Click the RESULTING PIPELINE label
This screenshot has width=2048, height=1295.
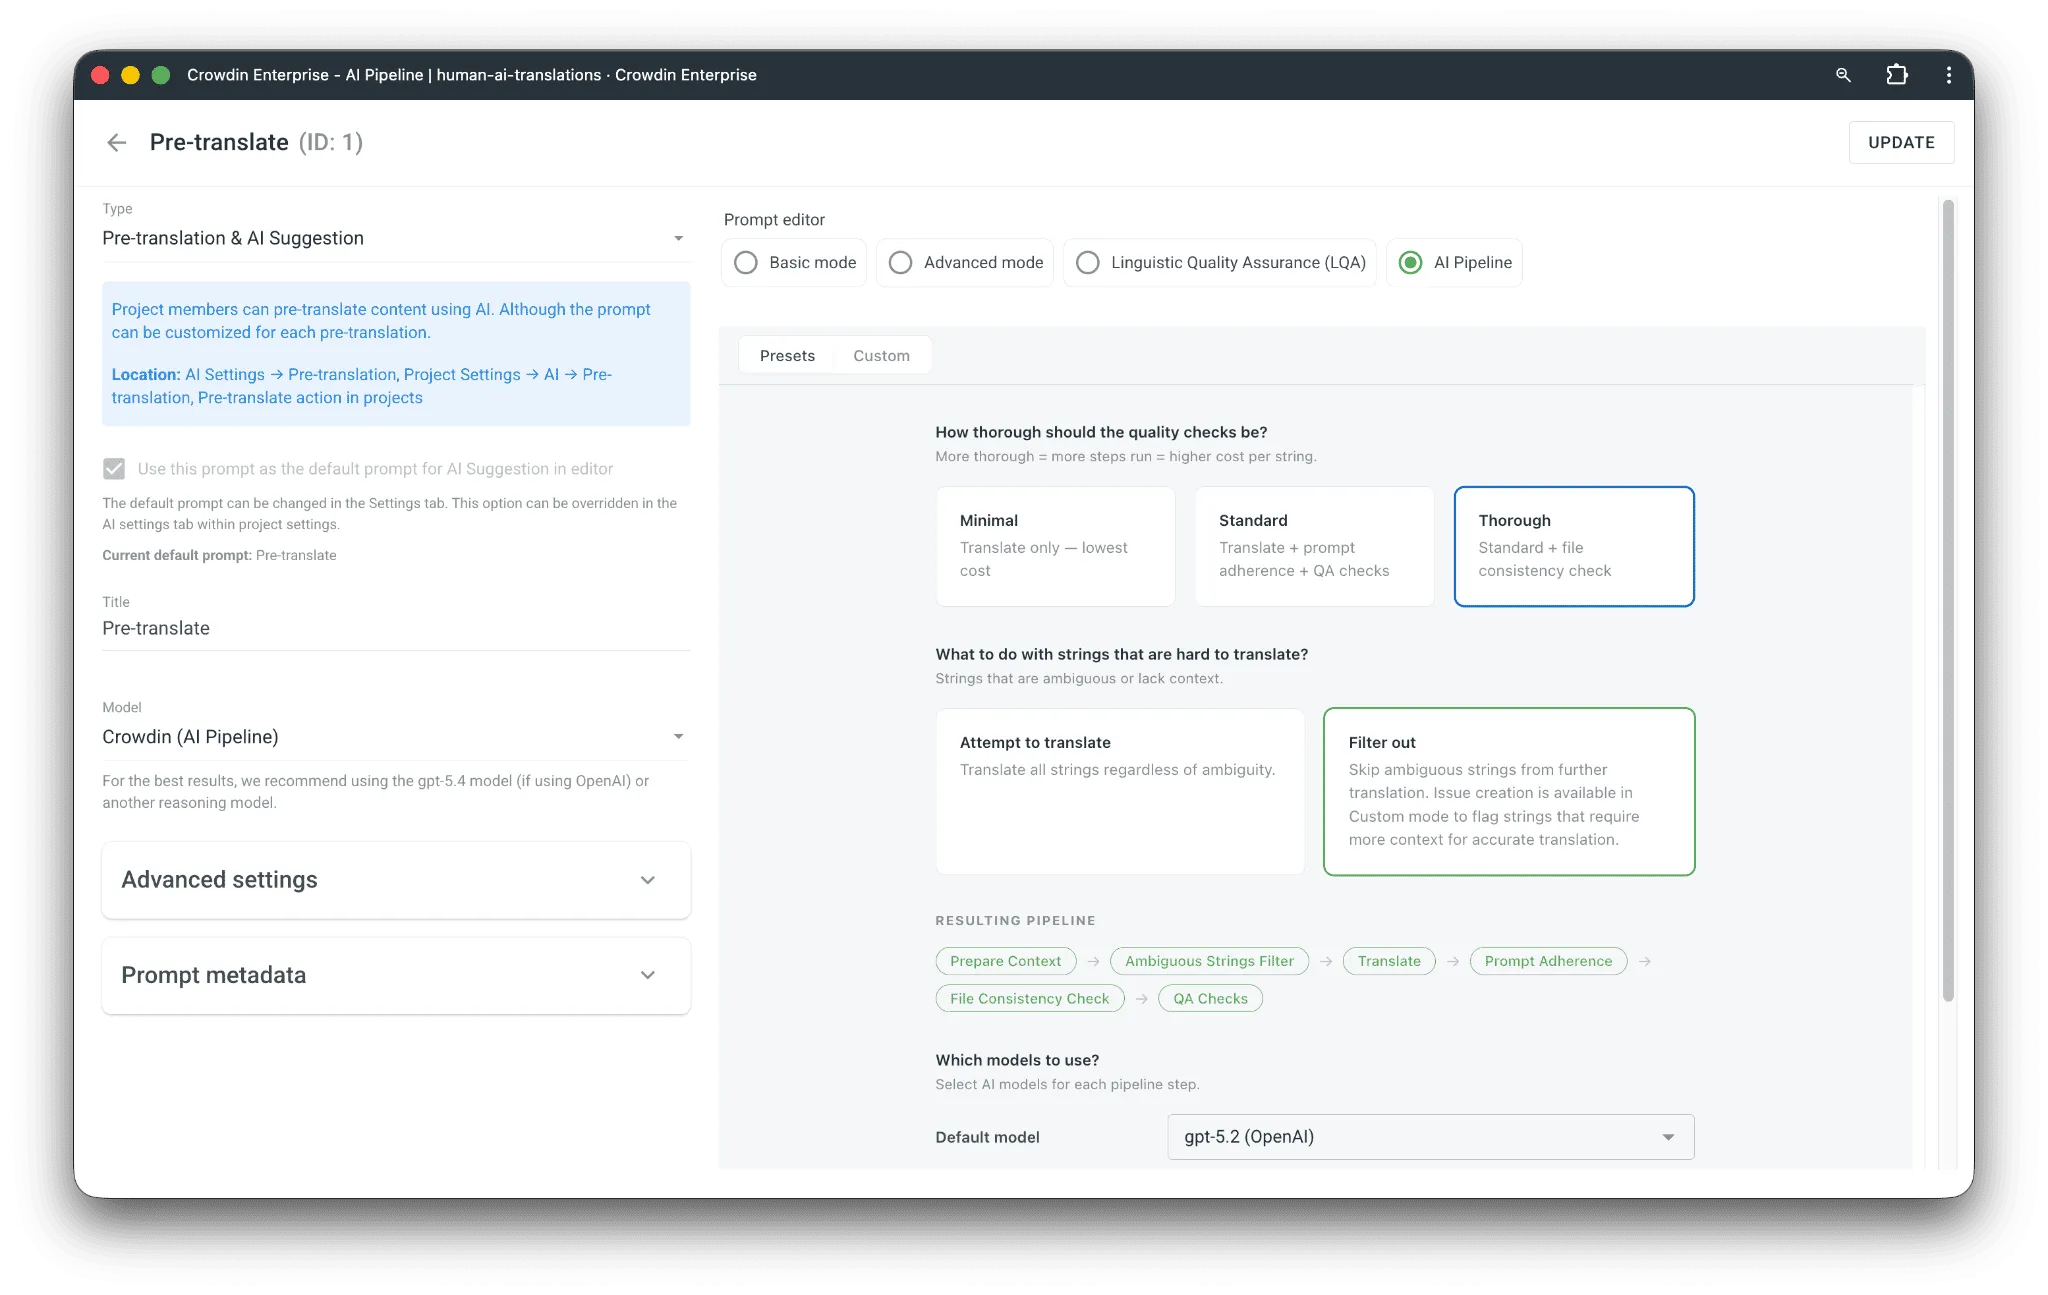click(1015, 920)
